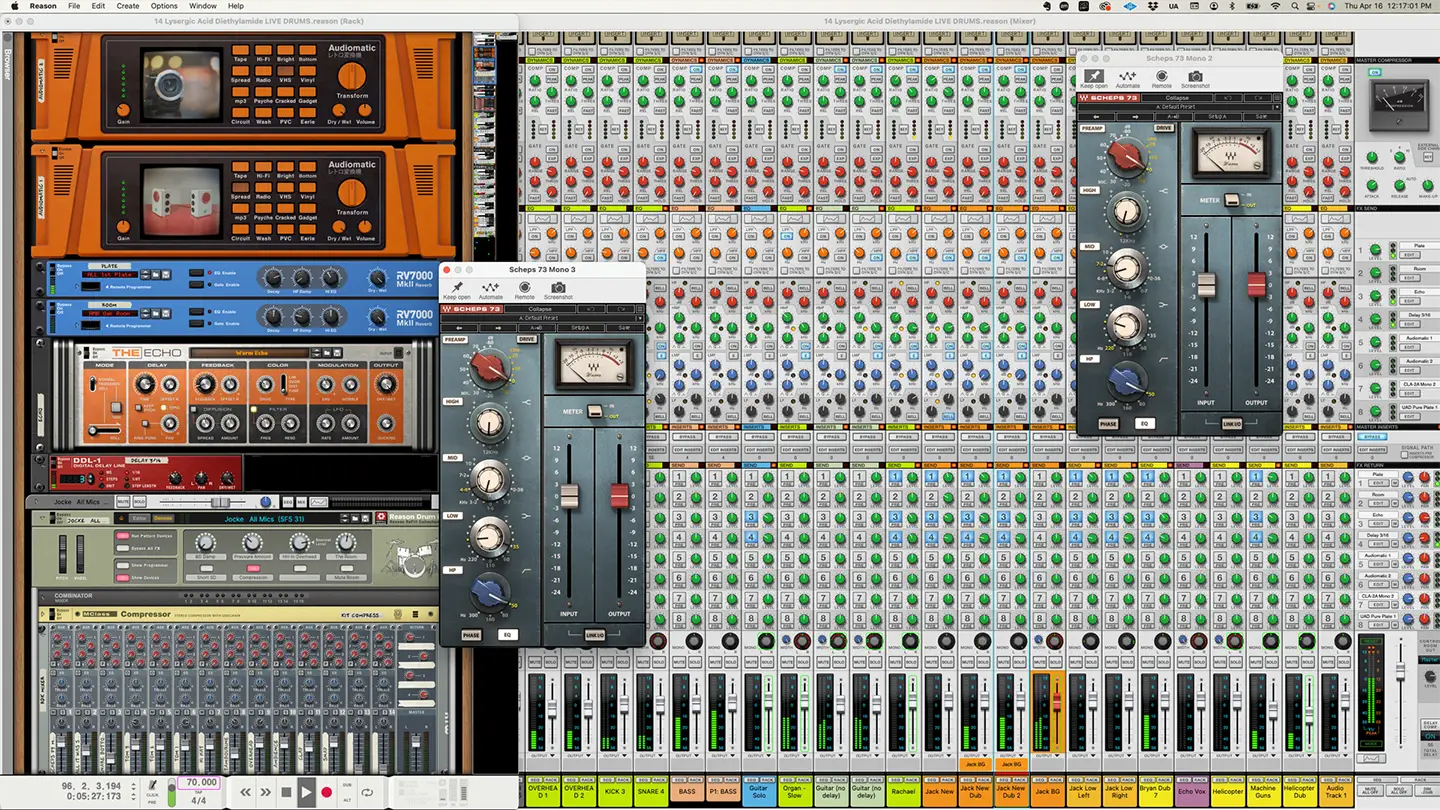Click the HP filter curve icon in Scheps 73 Mono 2

coord(1164,357)
